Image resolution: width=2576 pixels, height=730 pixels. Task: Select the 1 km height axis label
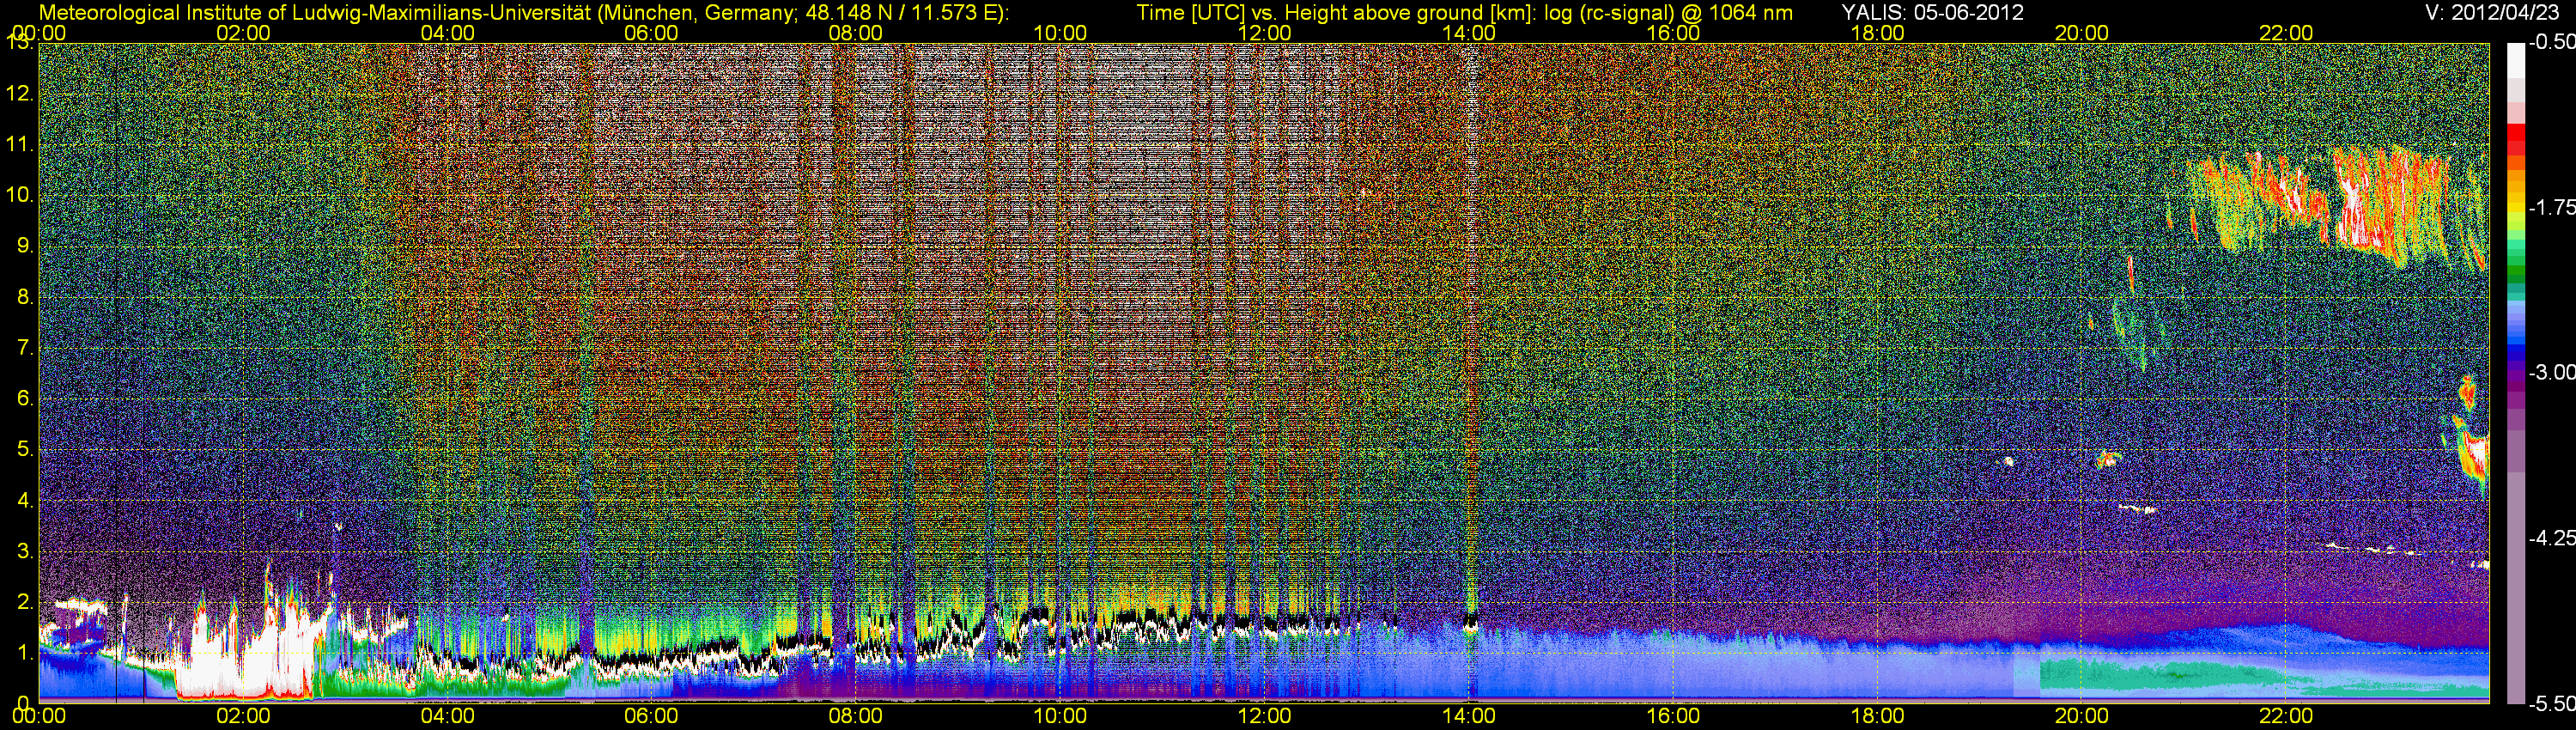[23, 653]
